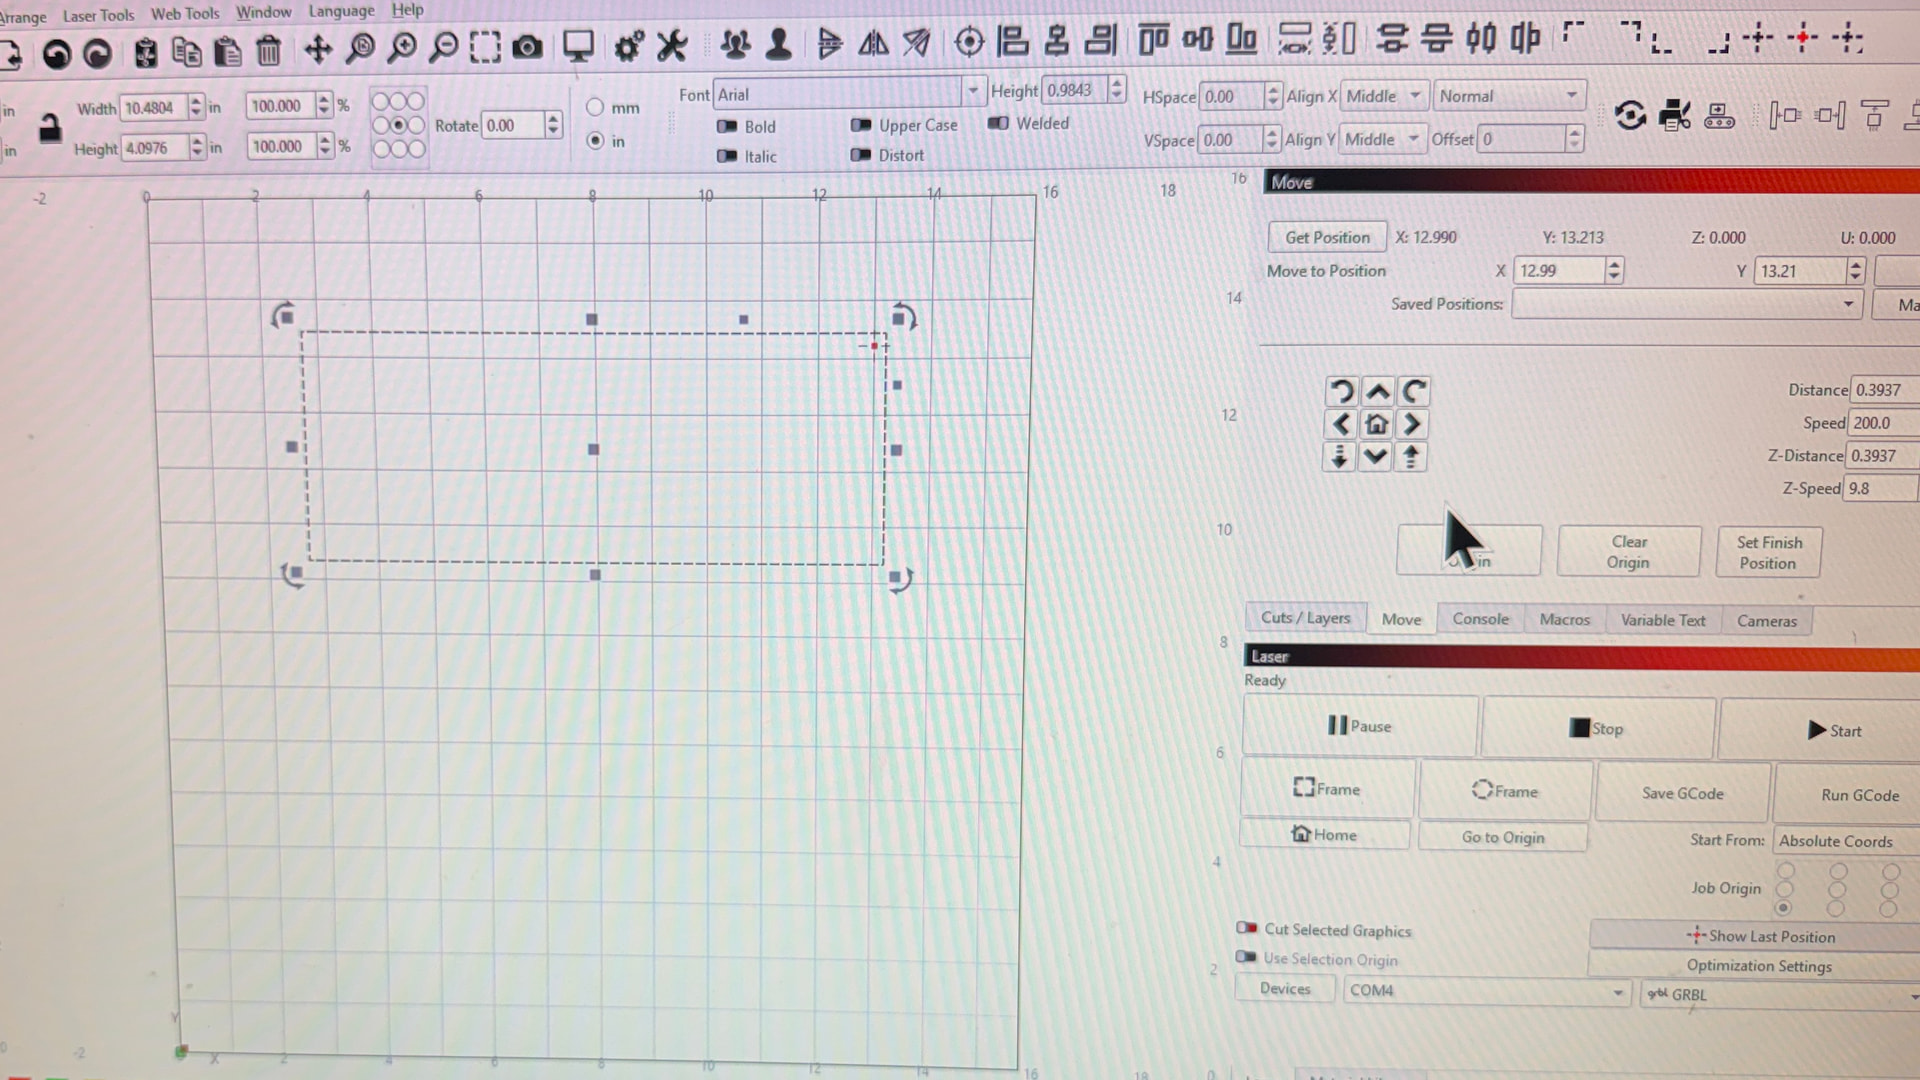The height and width of the screenshot is (1080, 1920).
Task: Click the Align Left Edges icon
Action: 1012,41
